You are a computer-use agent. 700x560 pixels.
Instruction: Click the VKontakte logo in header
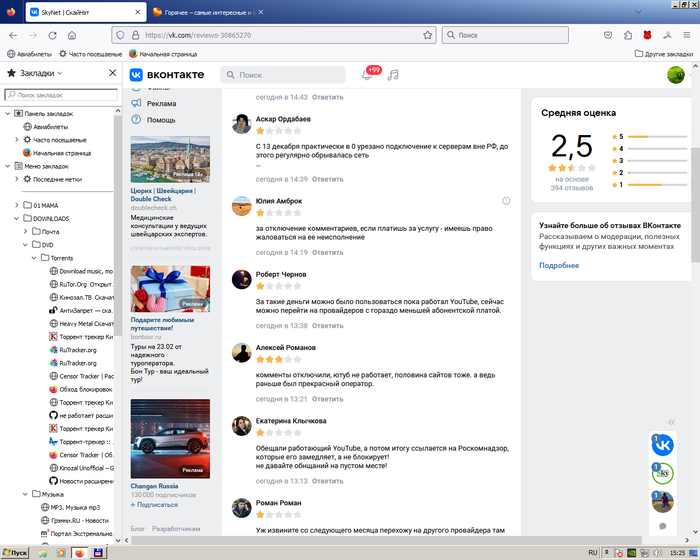[166, 75]
